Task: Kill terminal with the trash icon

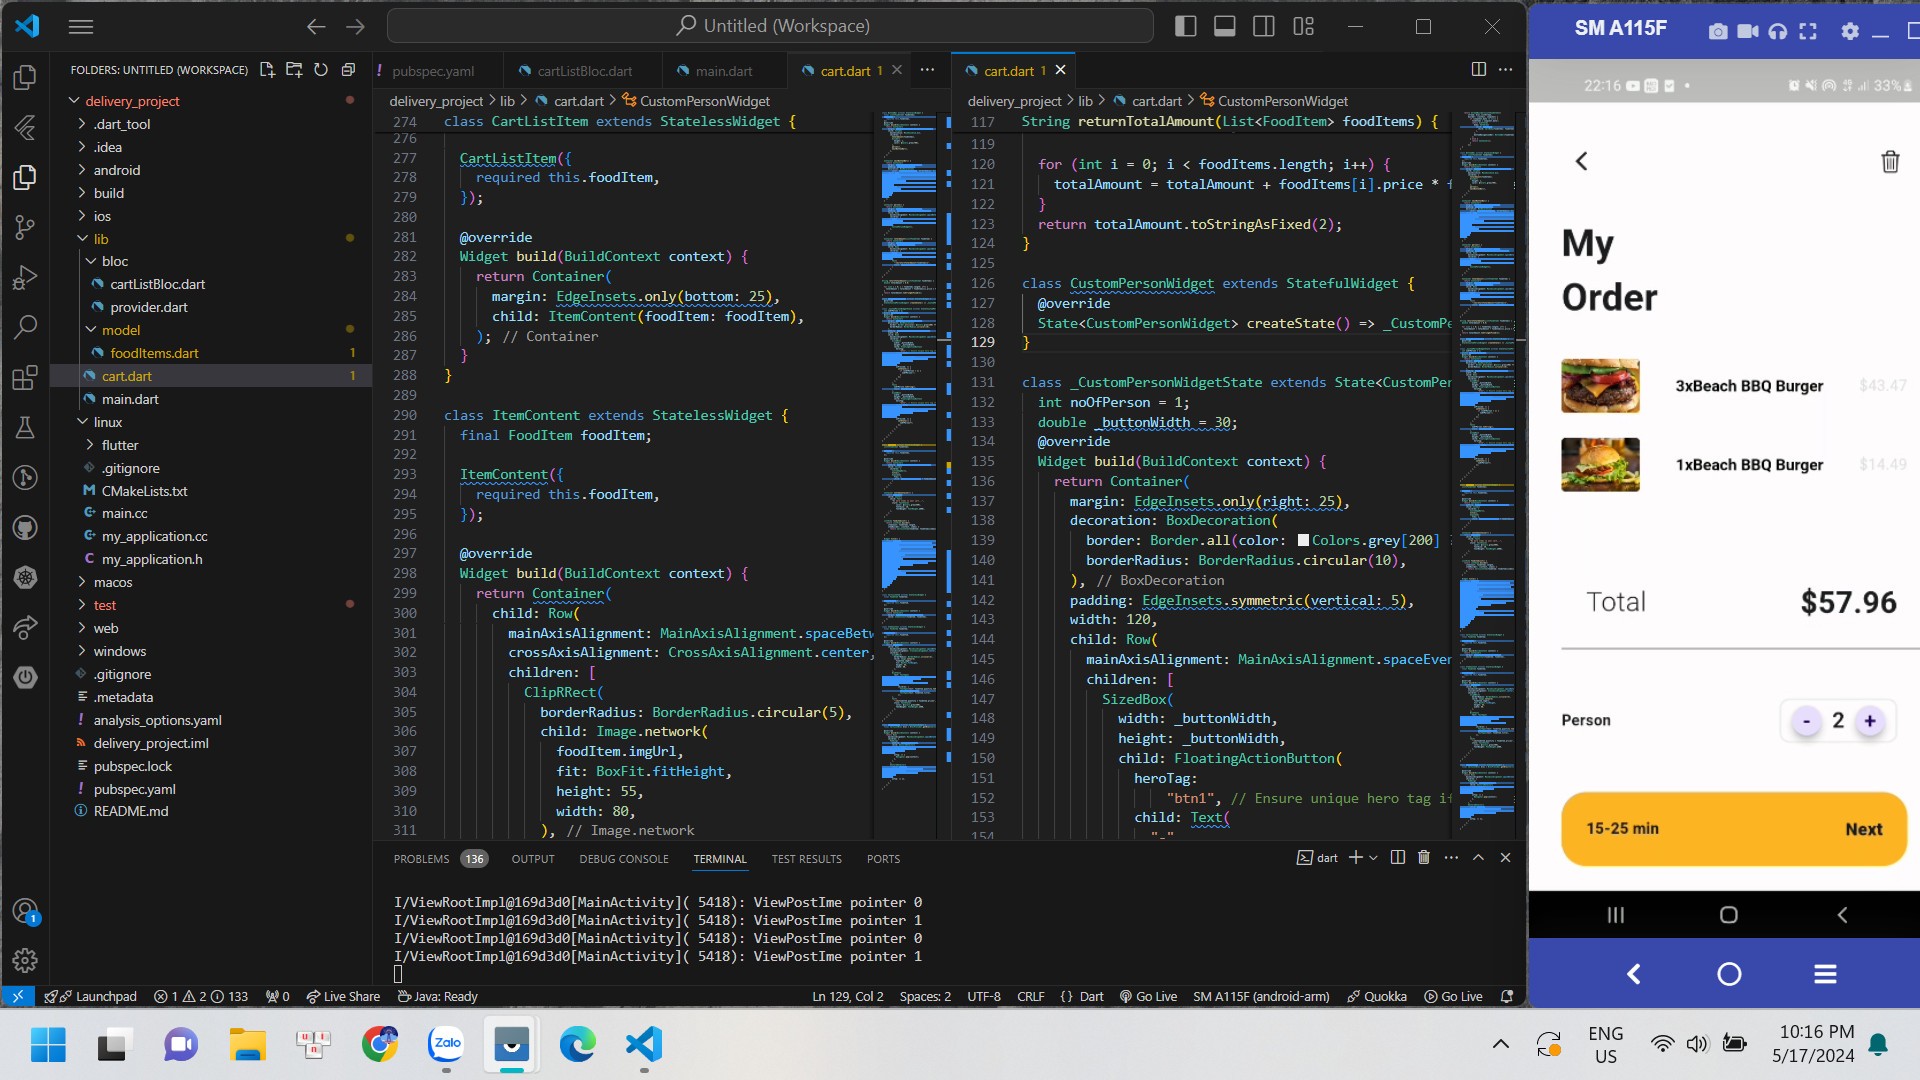Action: tap(1424, 858)
